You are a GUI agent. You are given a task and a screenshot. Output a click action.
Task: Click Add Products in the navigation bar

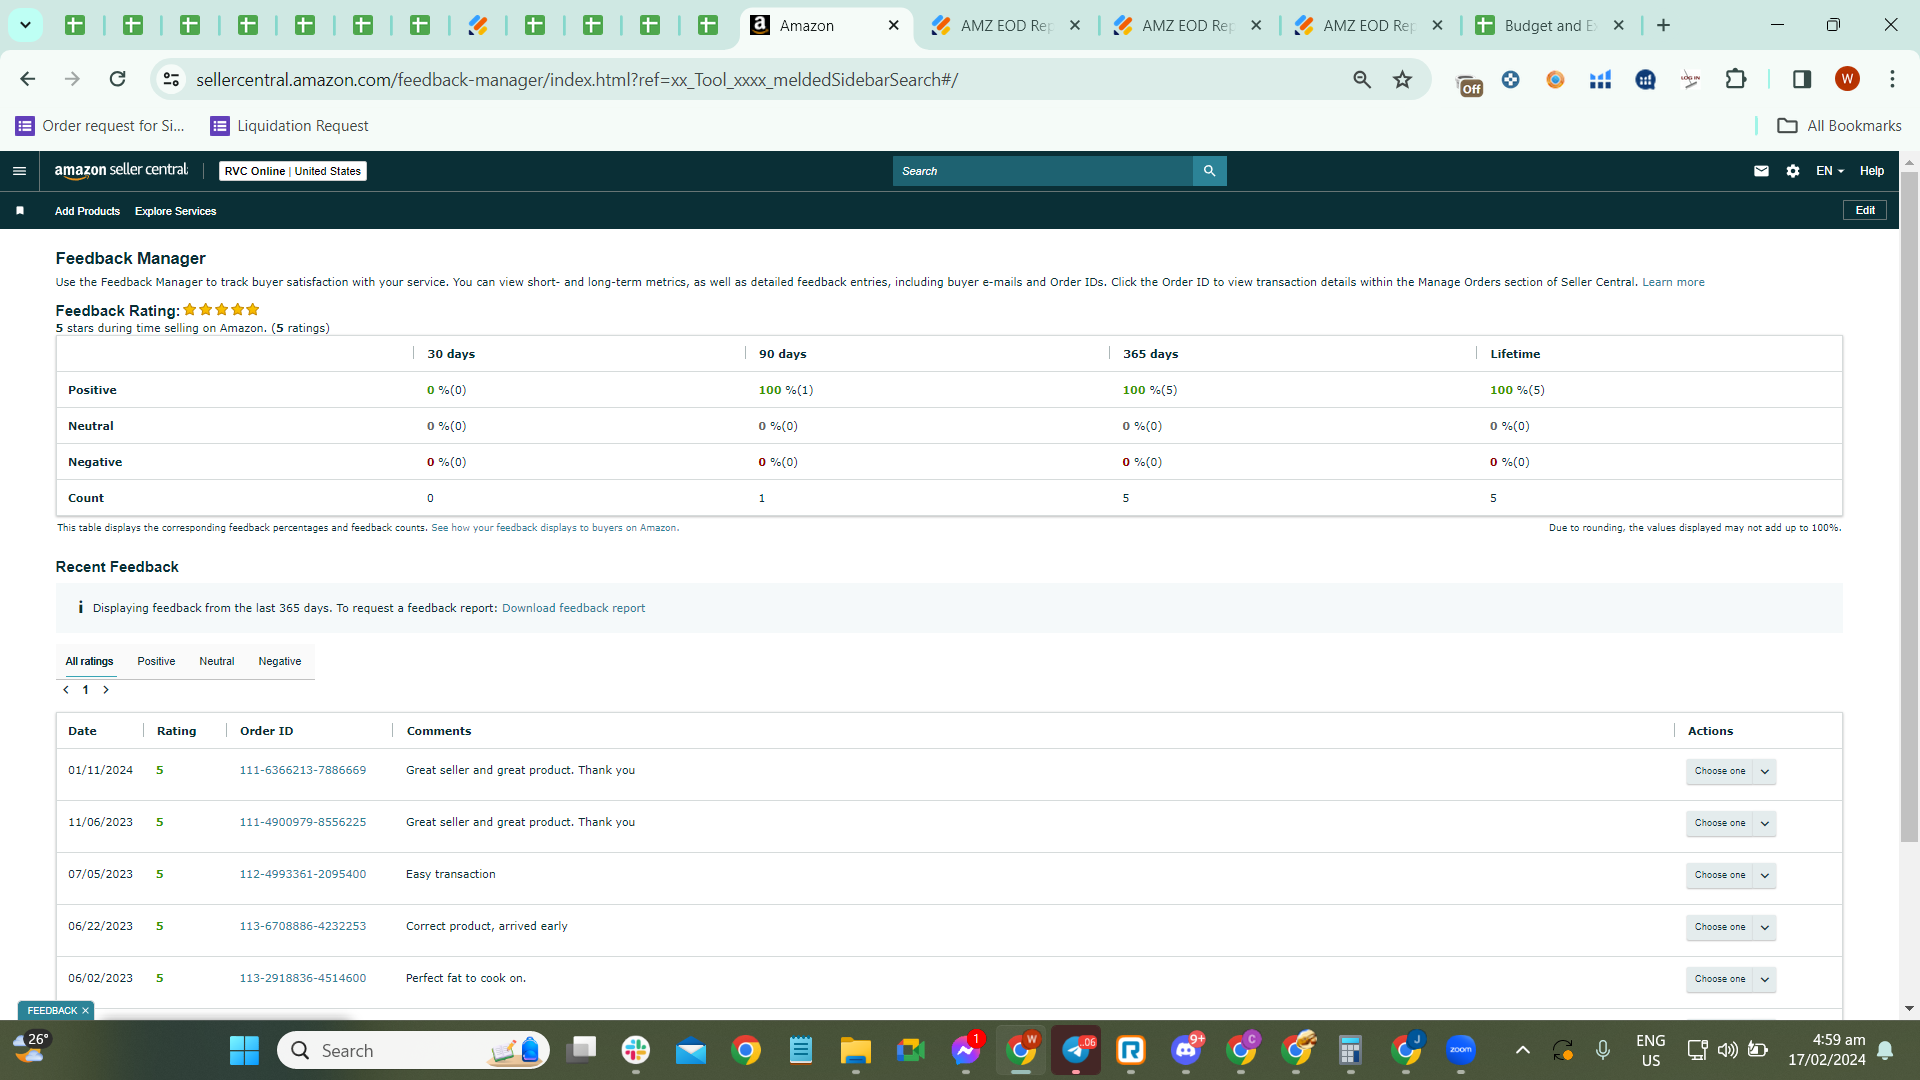87,211
